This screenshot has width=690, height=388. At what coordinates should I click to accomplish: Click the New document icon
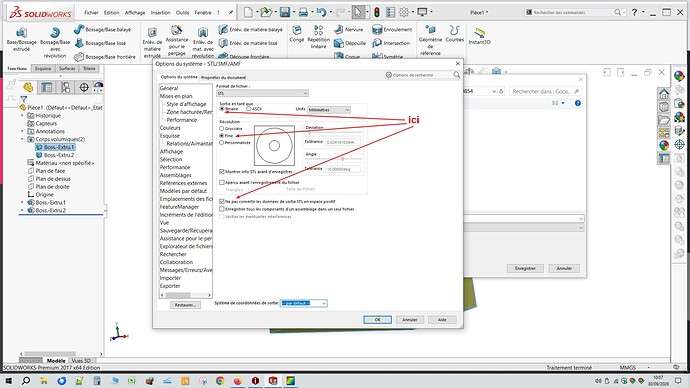(248, 12)
